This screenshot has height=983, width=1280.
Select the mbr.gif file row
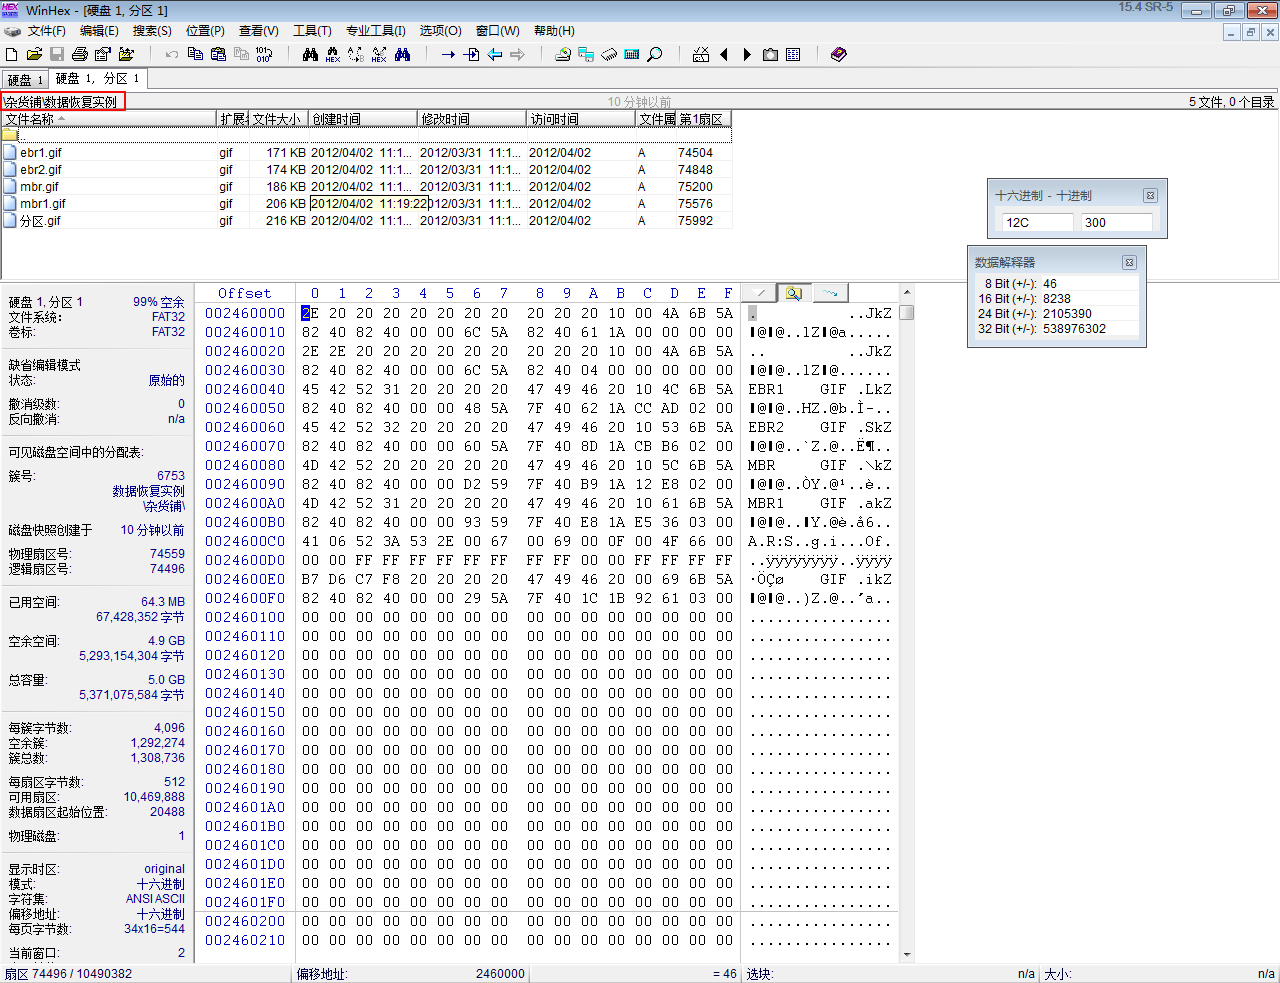coord(366,187)
